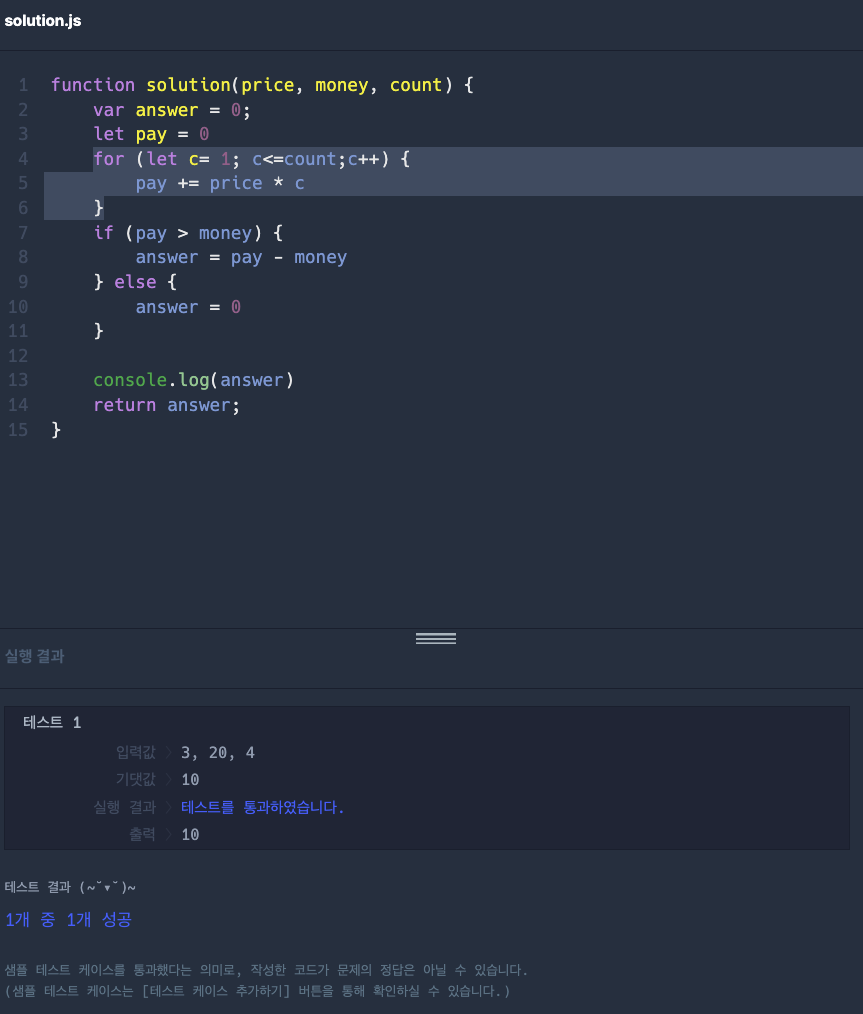
Task: Click the '기댓값' label
Action: (x=136, y=779)
